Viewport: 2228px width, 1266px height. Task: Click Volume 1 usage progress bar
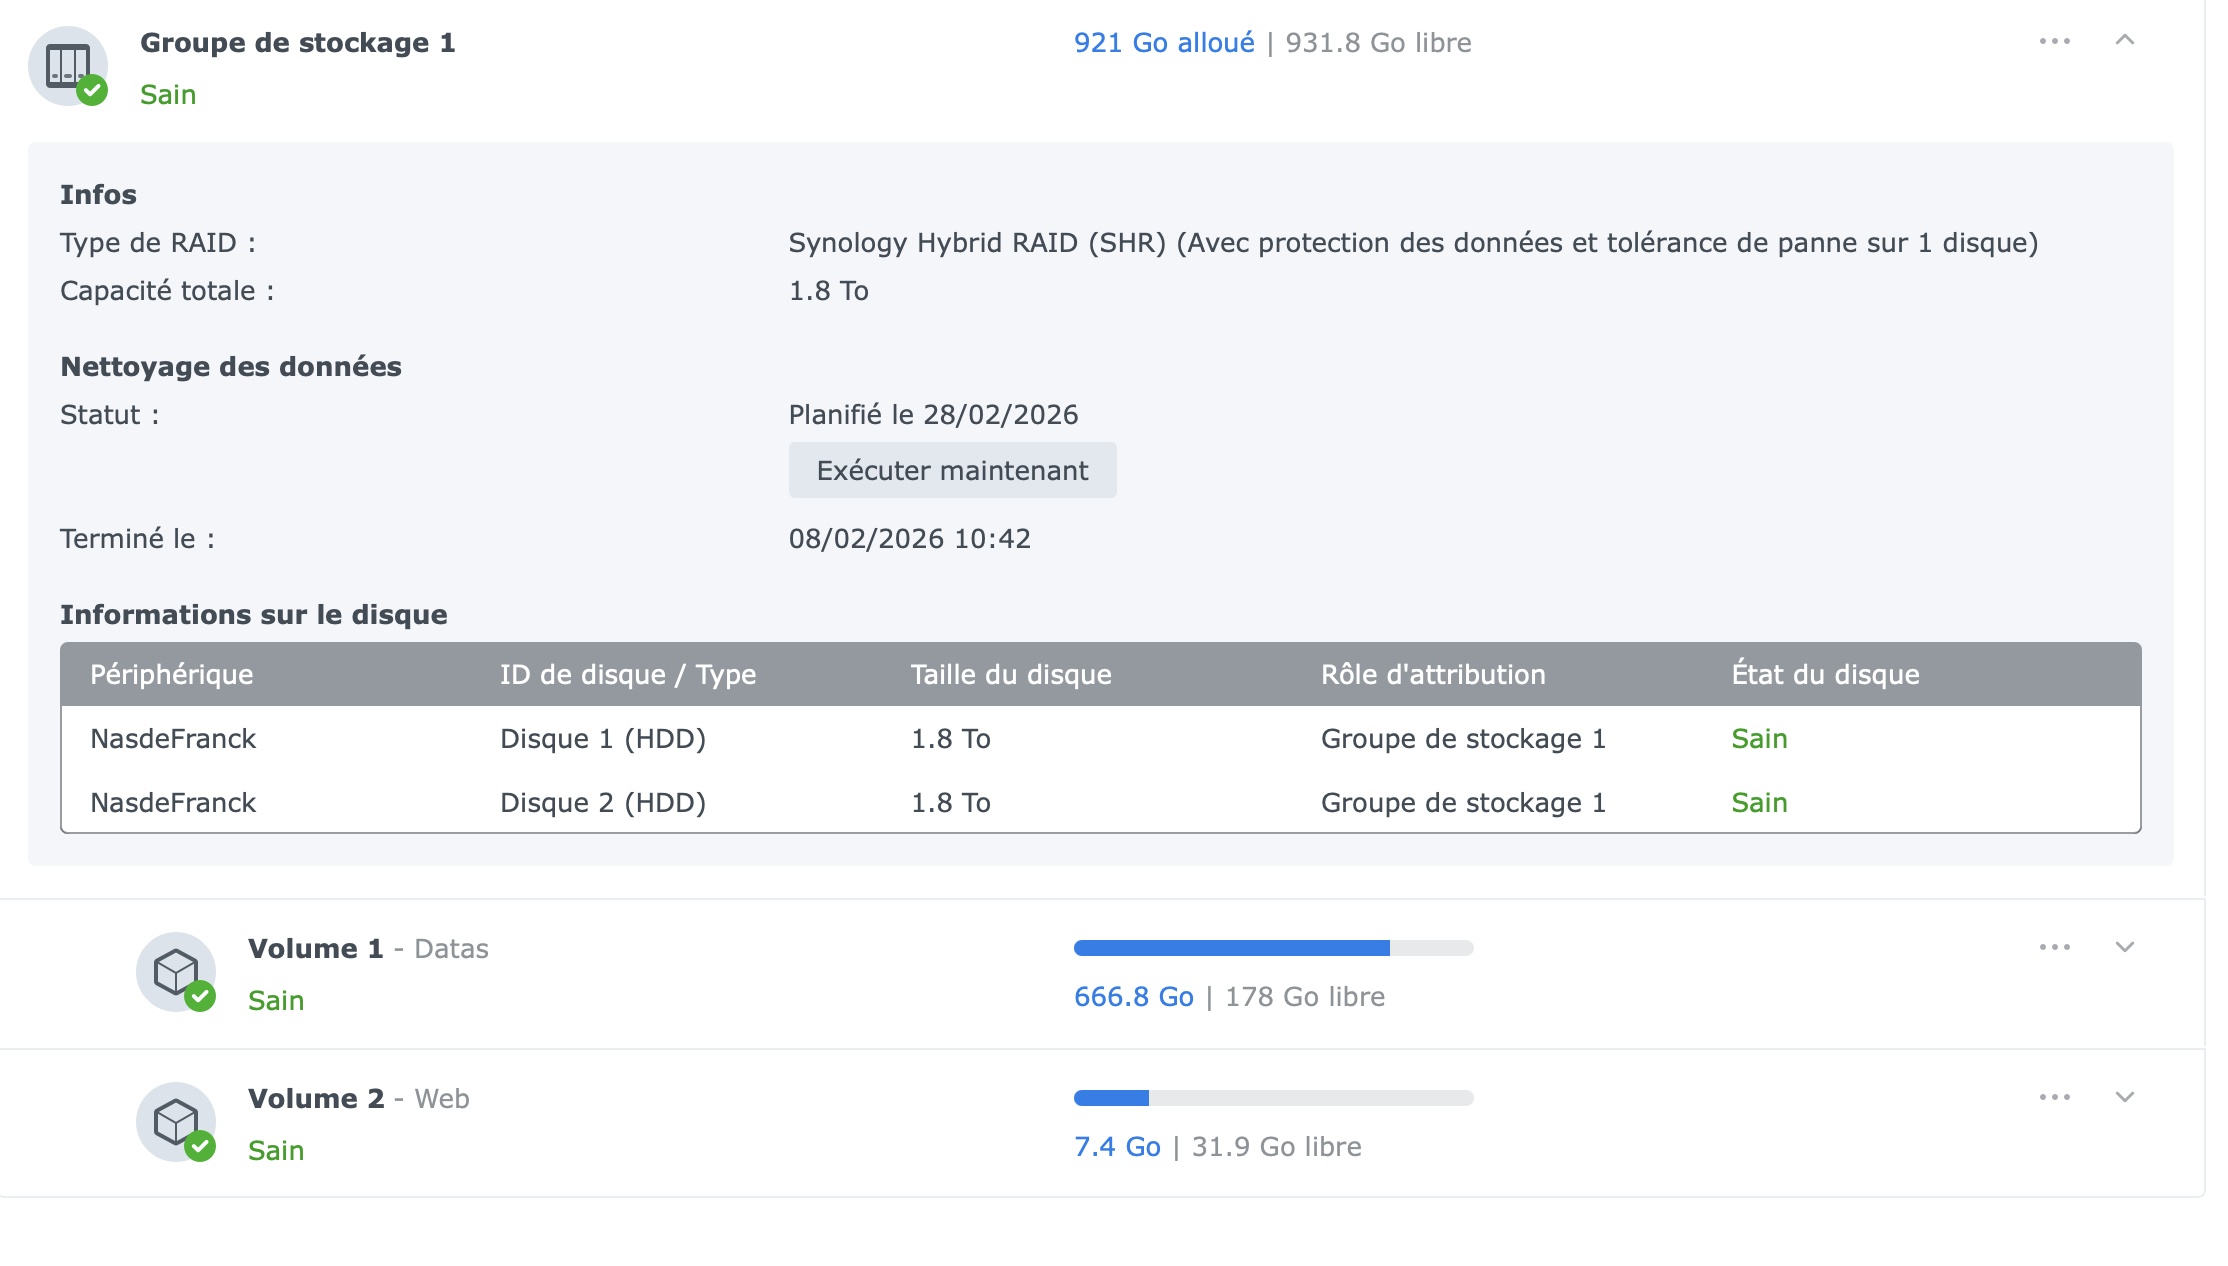pos(1273,948)
